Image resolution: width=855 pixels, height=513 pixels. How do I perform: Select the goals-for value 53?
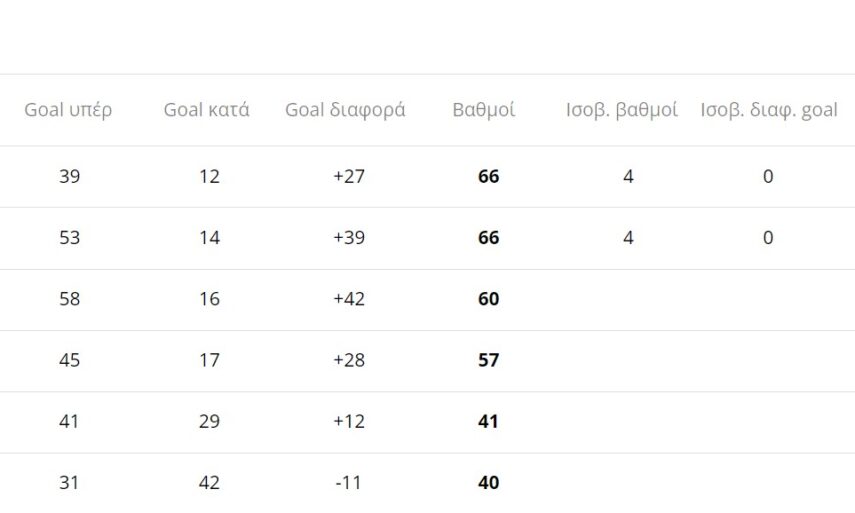click(69, 238)
